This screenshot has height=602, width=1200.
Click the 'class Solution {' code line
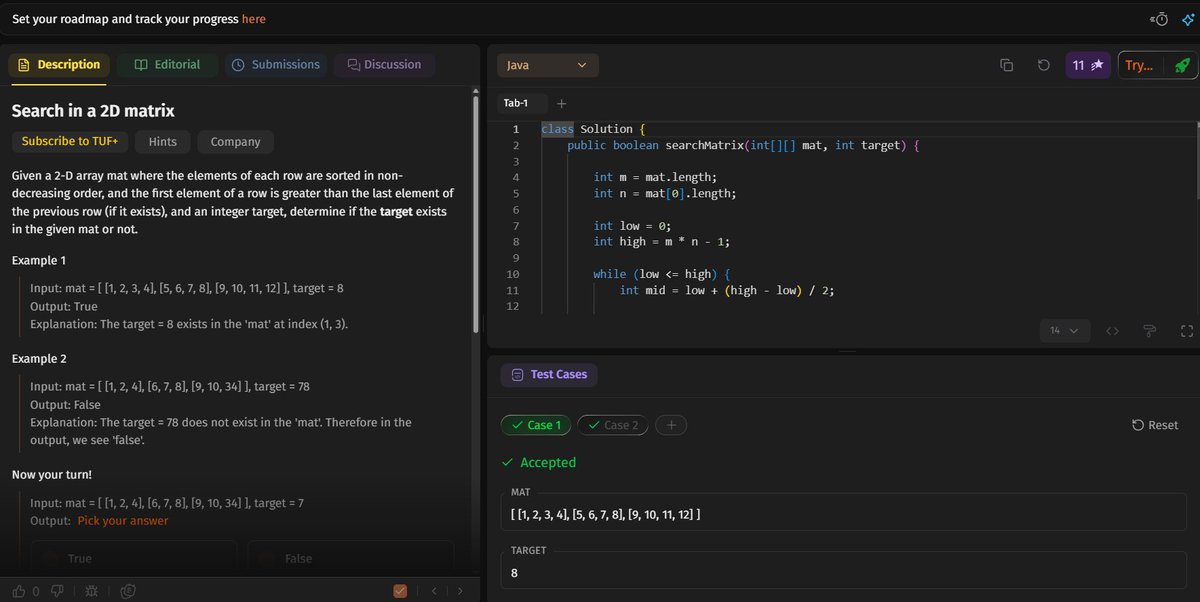click(x=594, y=129)
